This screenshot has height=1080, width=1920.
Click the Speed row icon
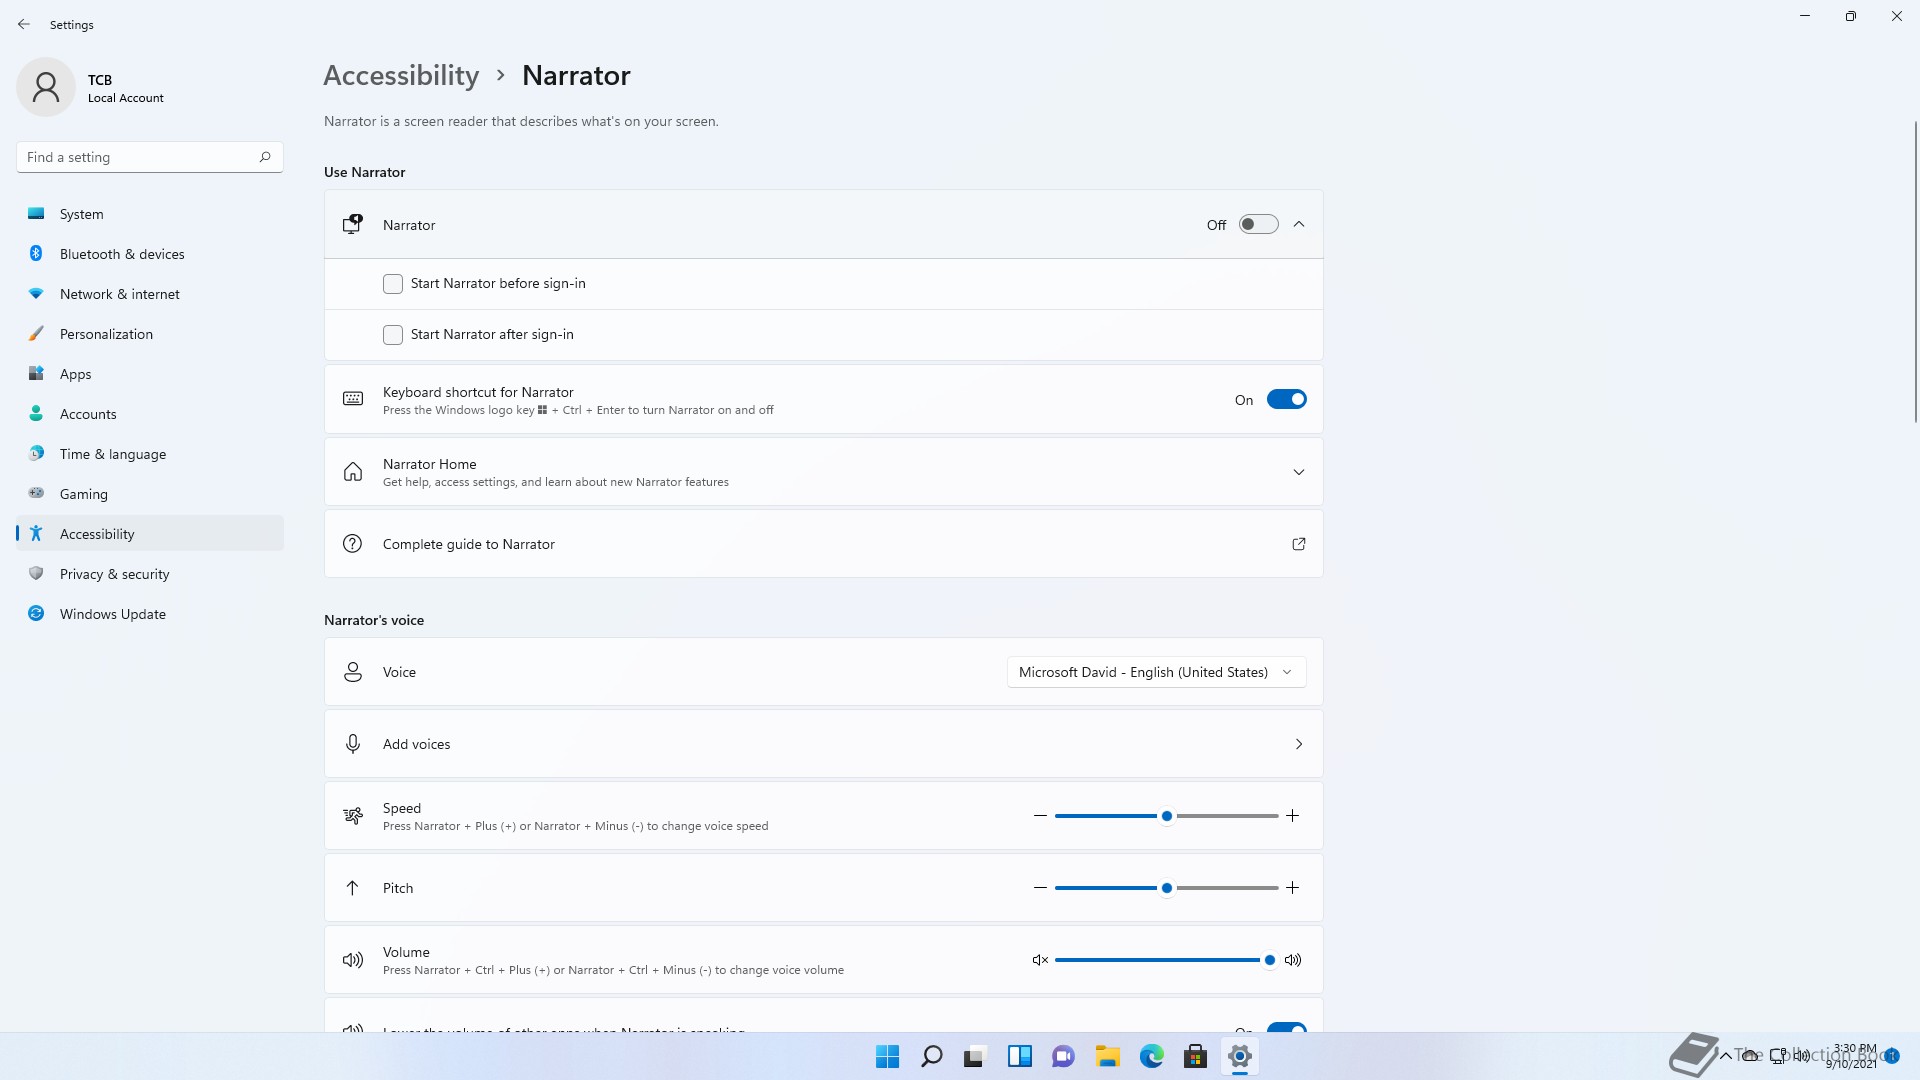point(353,816)
